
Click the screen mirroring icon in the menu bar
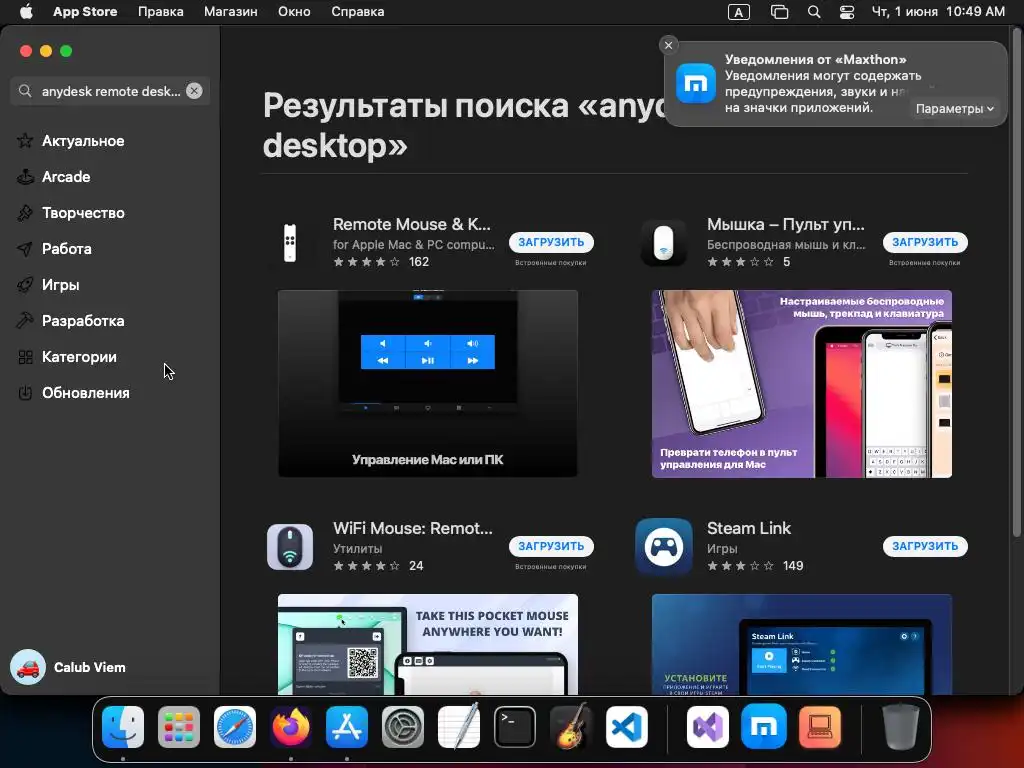click(779, 12)
